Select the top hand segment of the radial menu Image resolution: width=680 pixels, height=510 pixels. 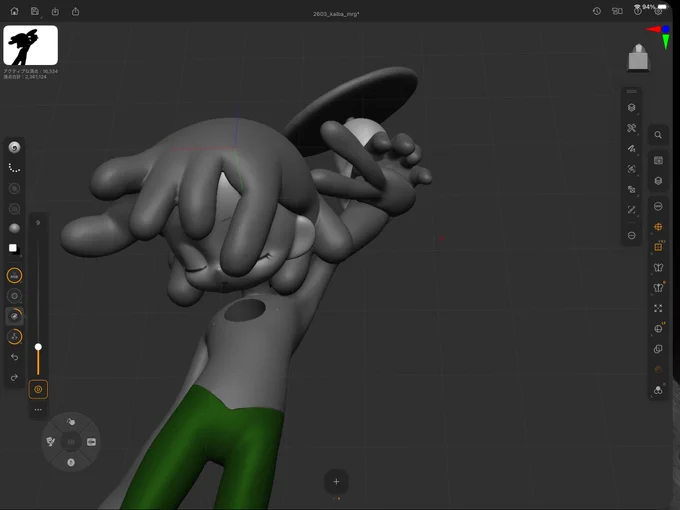pyautogui.click(x=71, y=422)
